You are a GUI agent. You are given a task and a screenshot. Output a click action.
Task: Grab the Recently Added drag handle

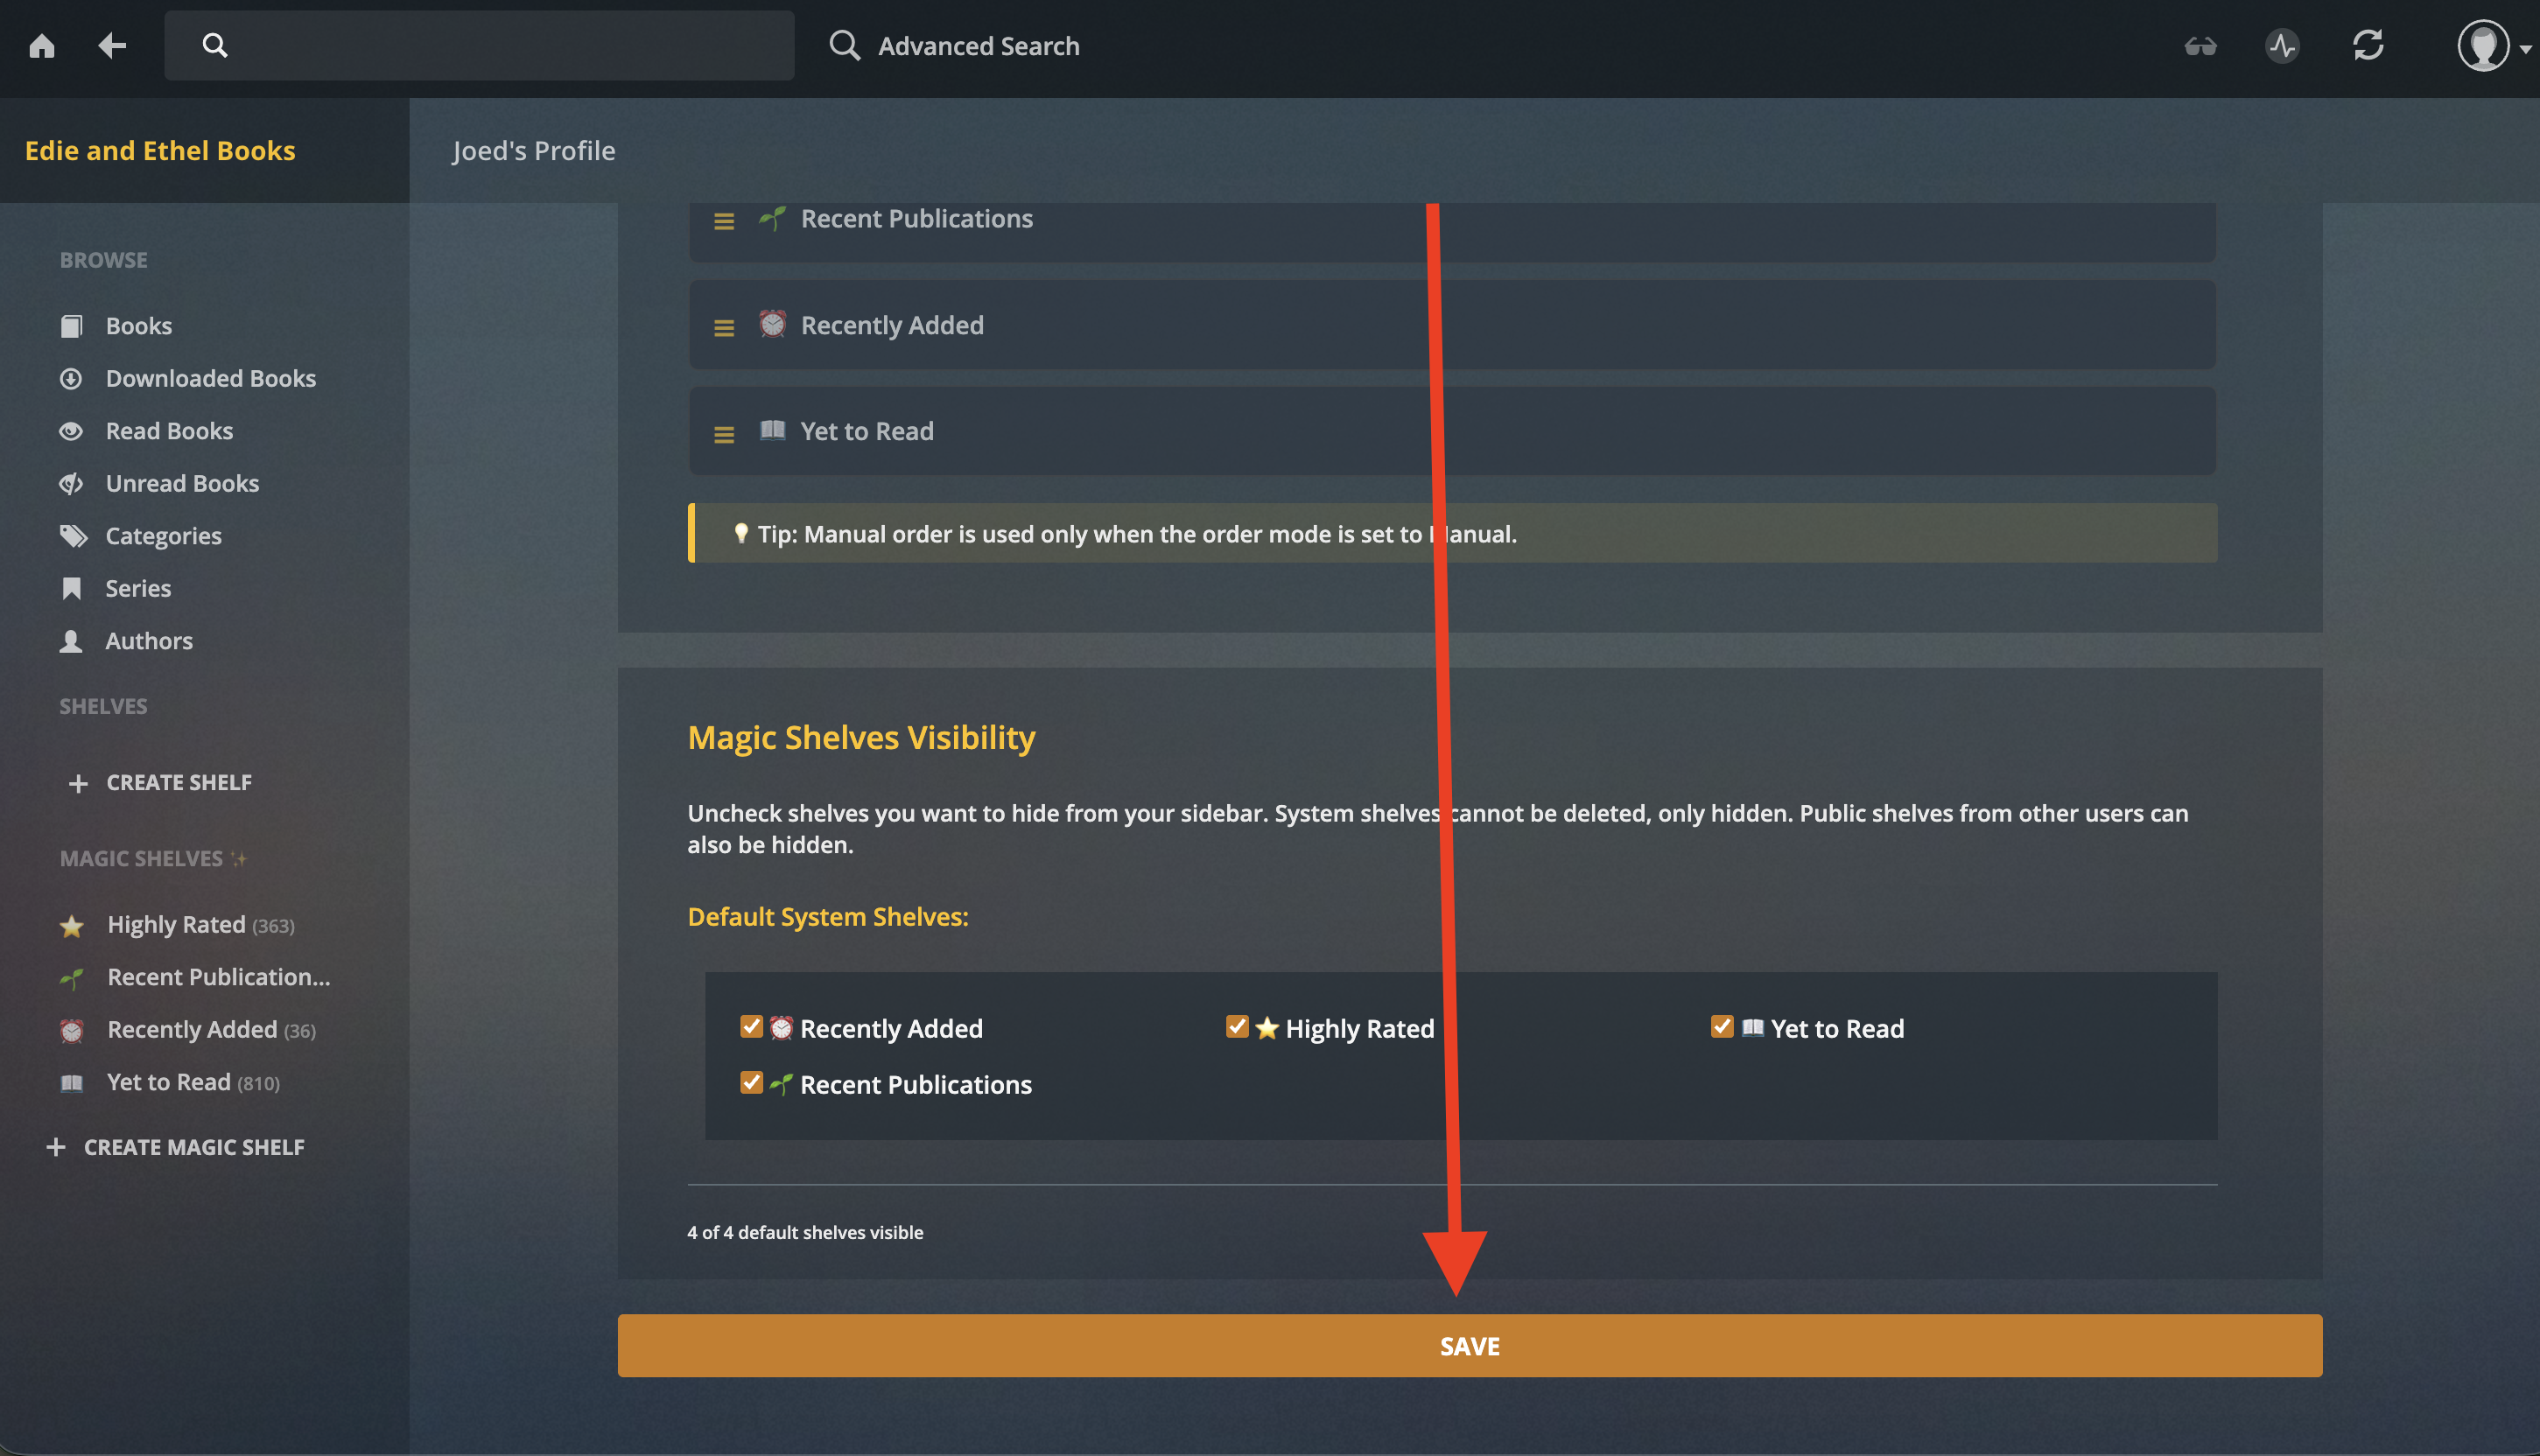[724, 327]
